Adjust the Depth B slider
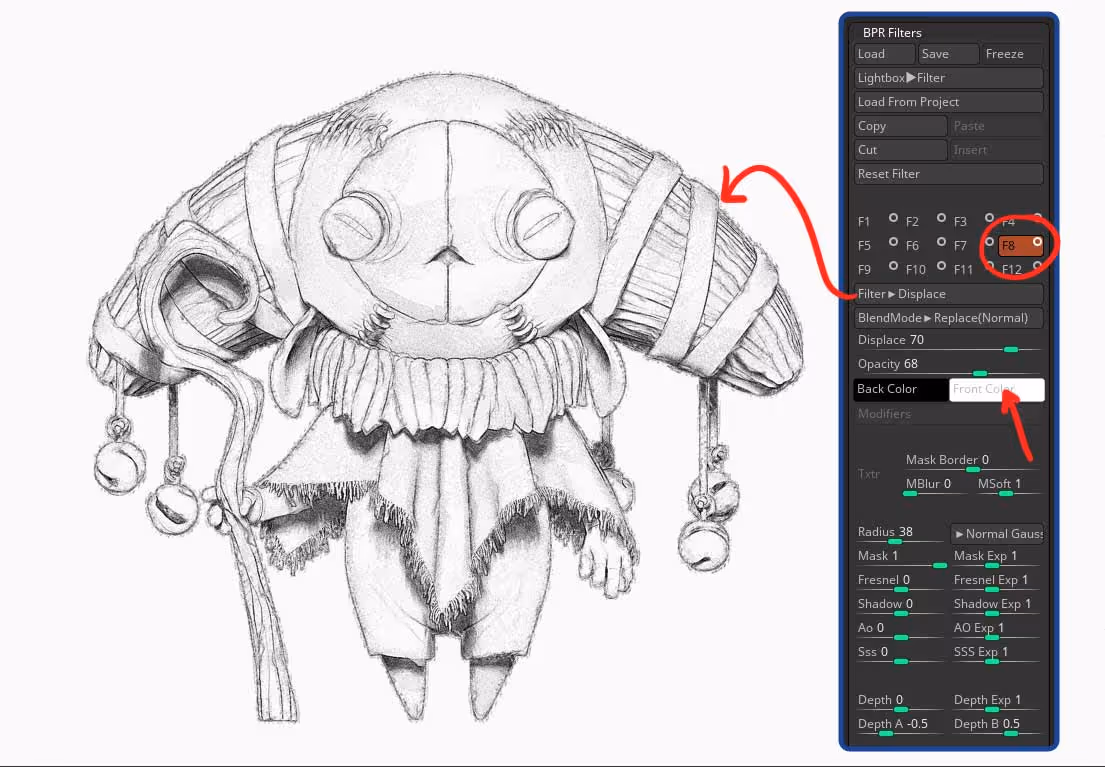This screenshot has width=1105, height=767. [x=997, y=725]
